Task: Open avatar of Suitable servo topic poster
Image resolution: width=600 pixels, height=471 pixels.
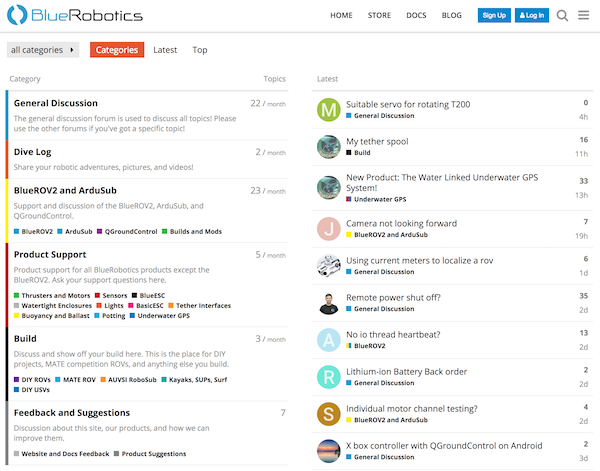Action: pos(328,110)
